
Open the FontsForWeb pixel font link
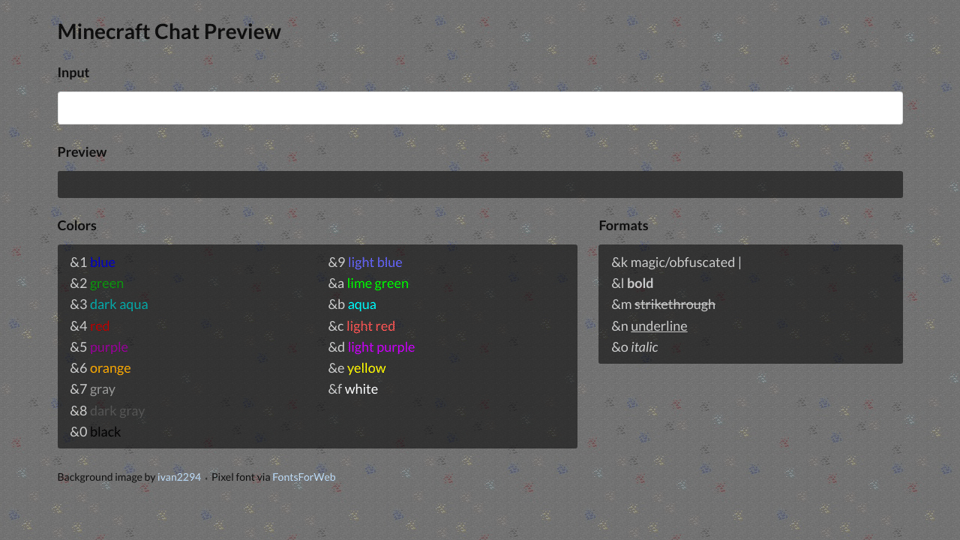click(304, 477)
